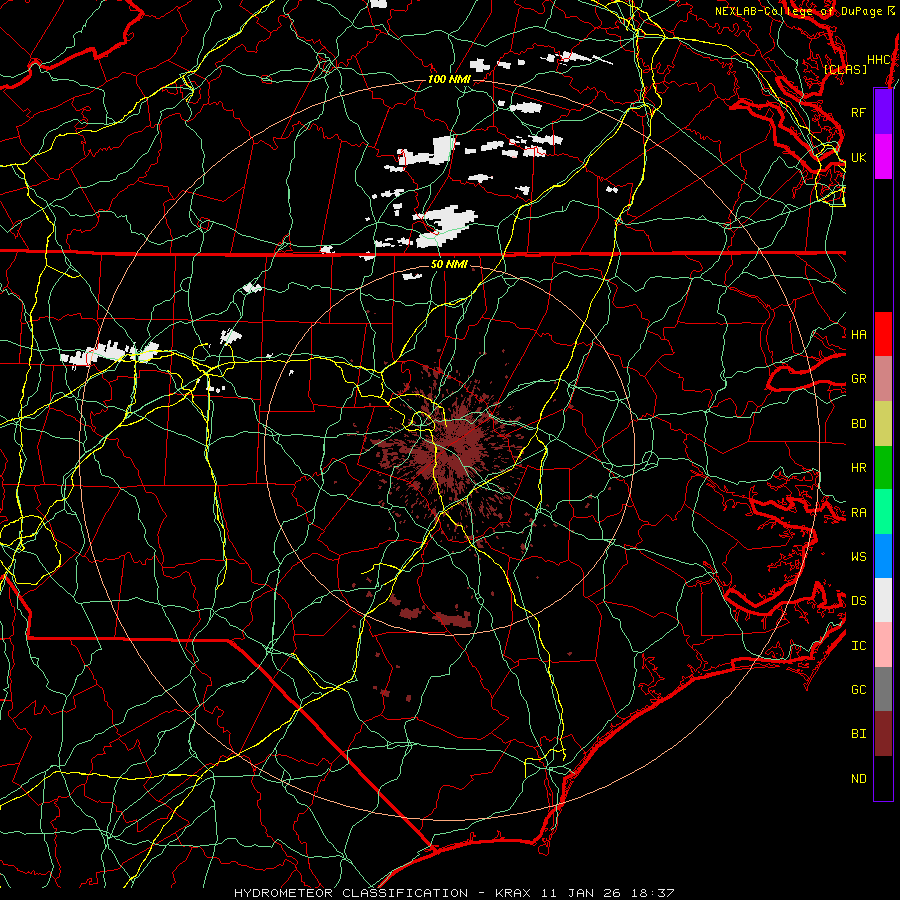Click the white DS legend swatch

pyautogui.click(x=883, y=600)
